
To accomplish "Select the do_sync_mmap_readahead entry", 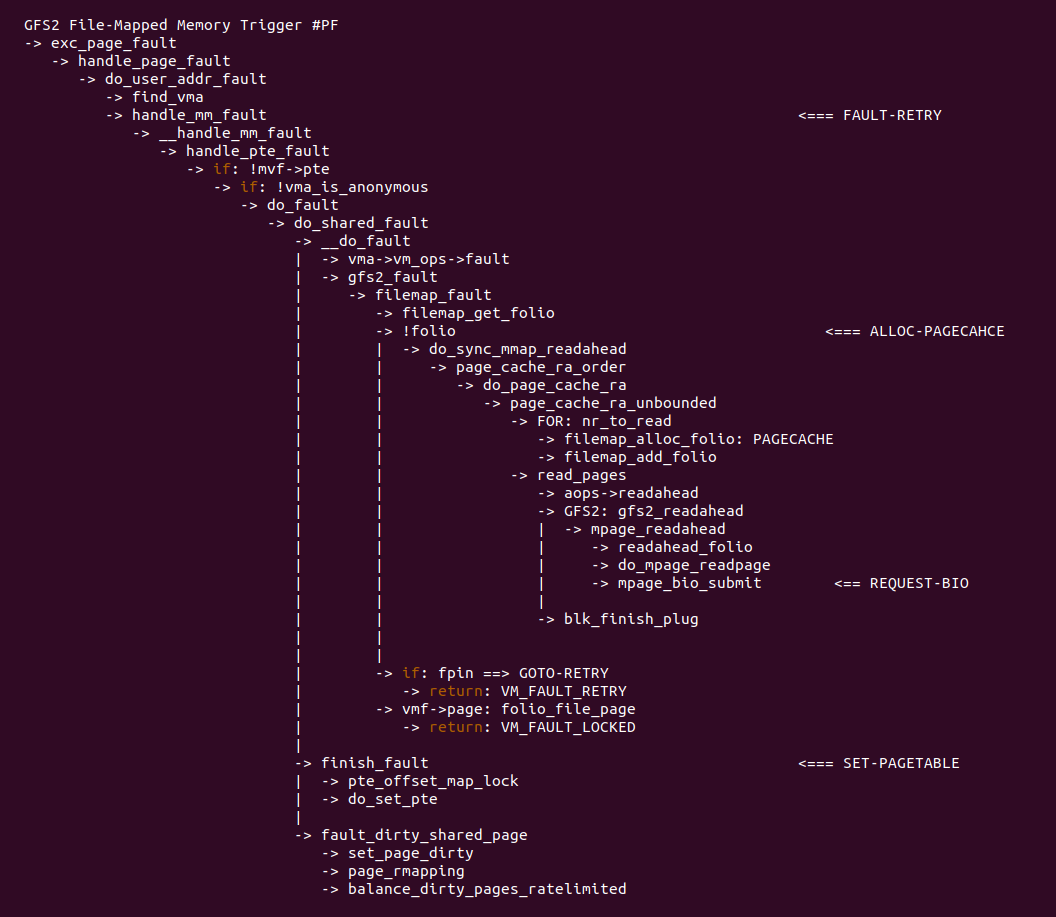I will click(x=527, y=349).
